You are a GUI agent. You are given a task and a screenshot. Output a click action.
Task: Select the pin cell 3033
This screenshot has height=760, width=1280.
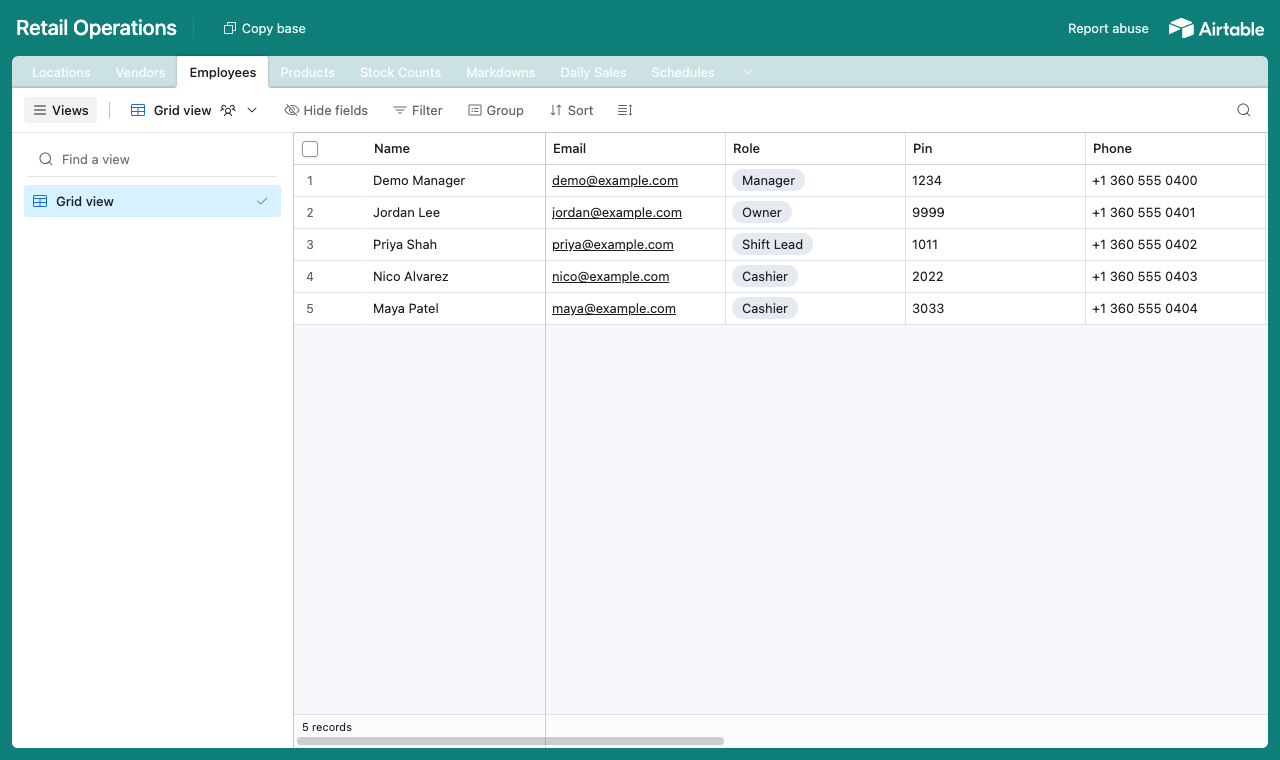(996, 309)
